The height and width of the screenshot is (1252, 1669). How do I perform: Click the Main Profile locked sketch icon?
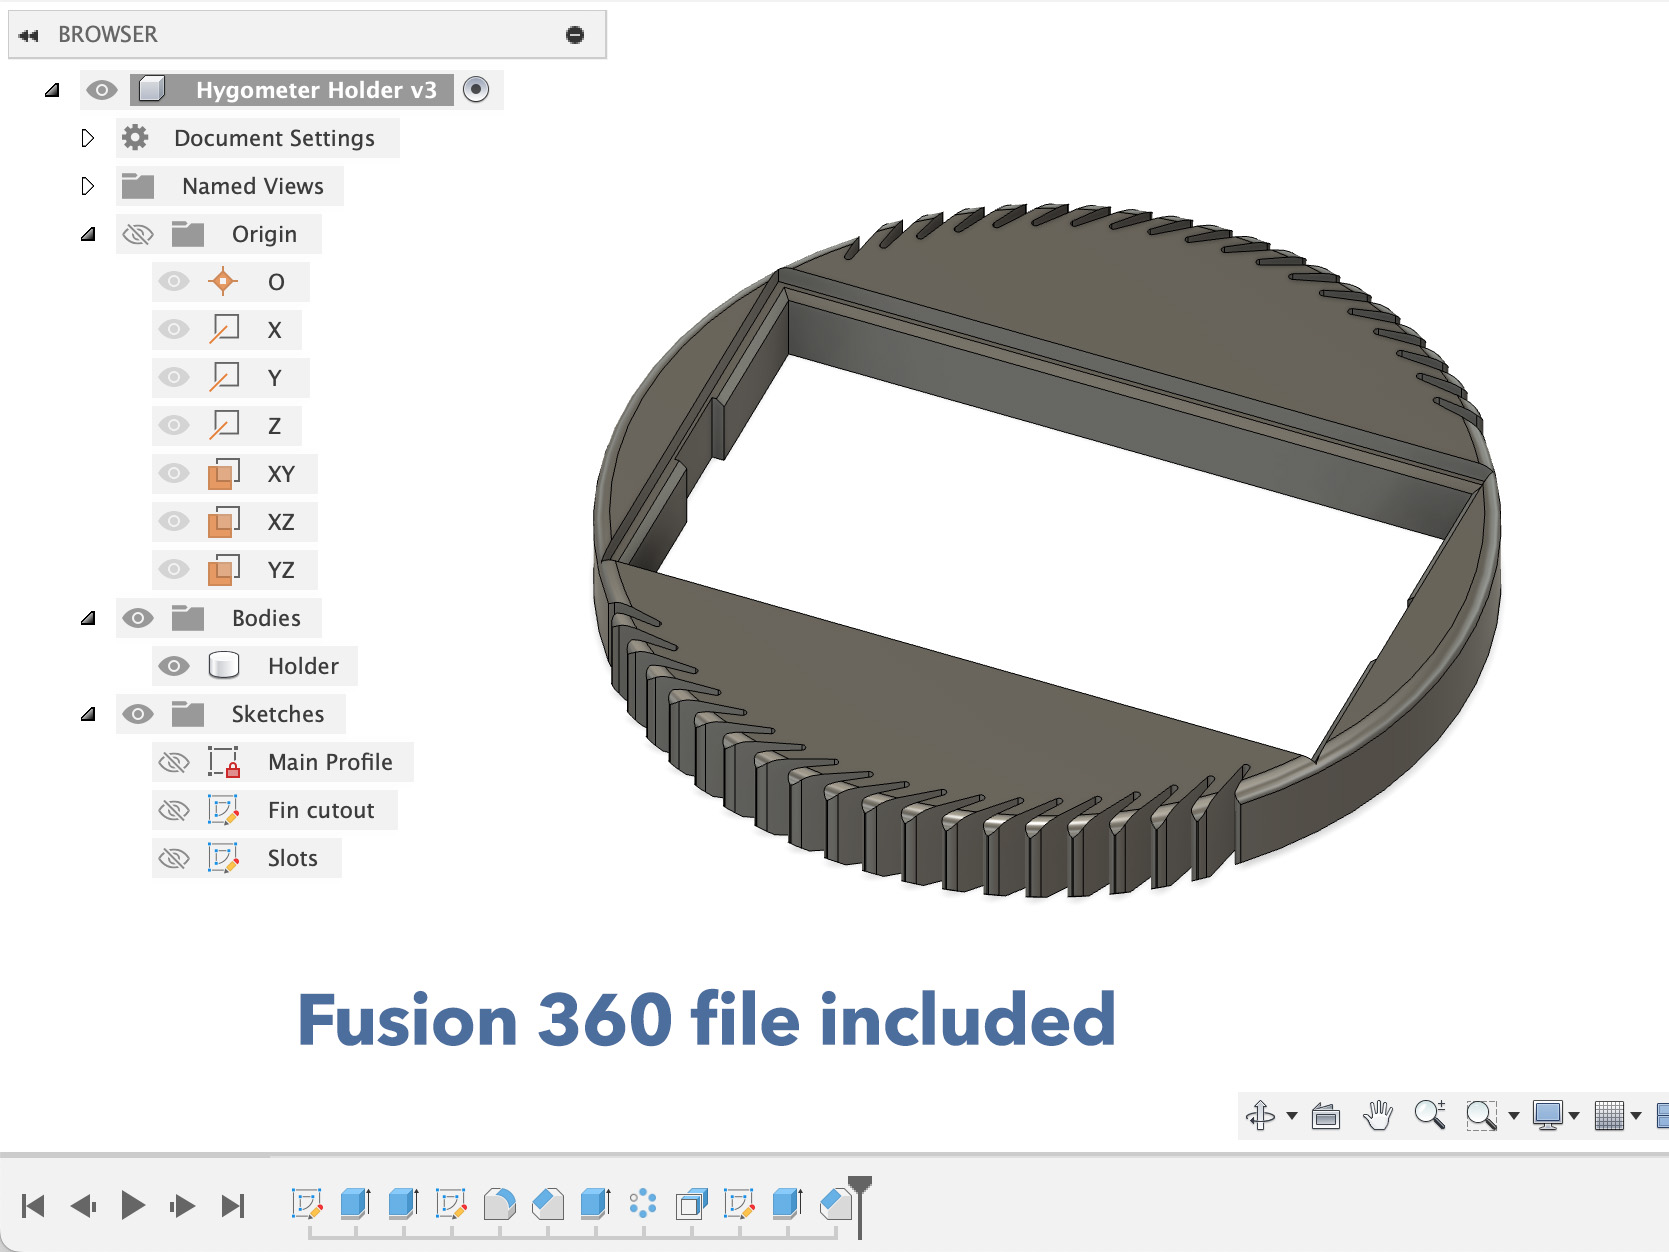coord(224,762)
